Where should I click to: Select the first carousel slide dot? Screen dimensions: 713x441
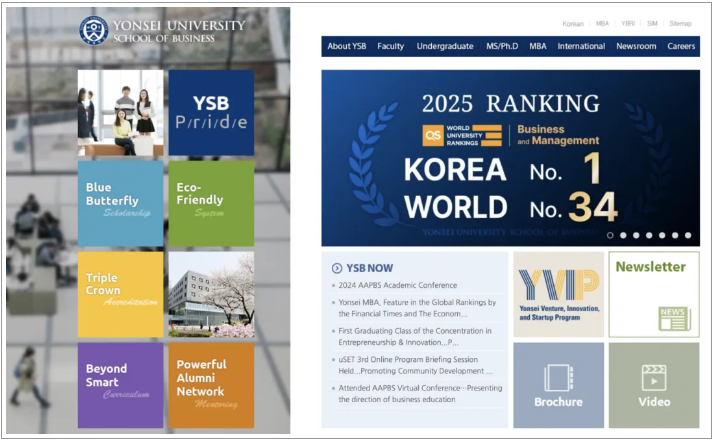(x=610, y=235)
